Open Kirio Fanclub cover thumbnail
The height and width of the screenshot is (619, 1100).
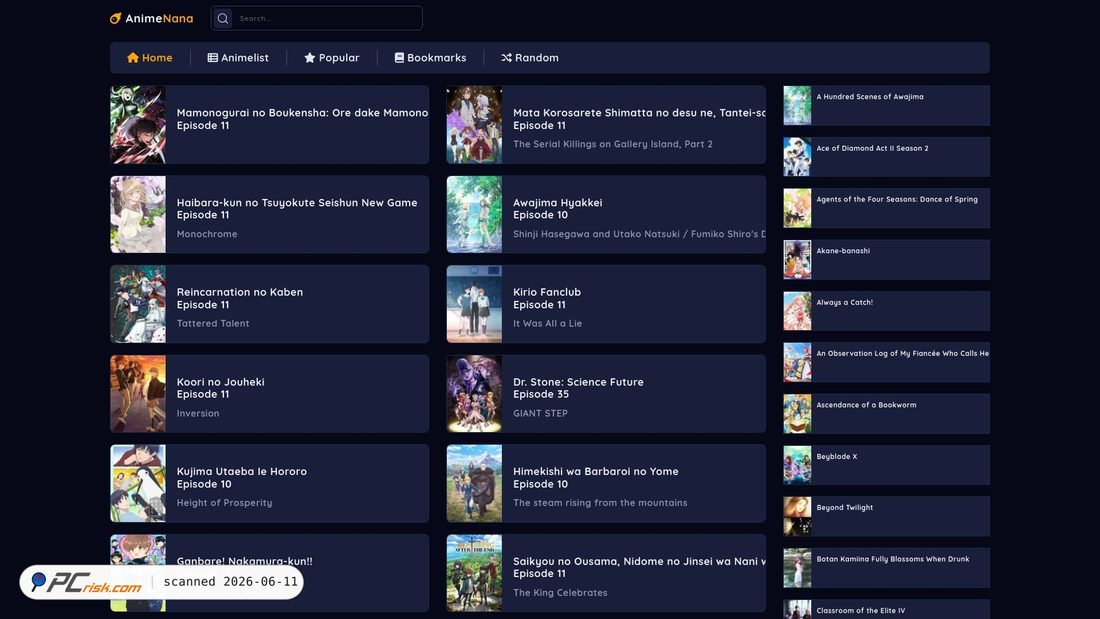(x=474, y=304)
